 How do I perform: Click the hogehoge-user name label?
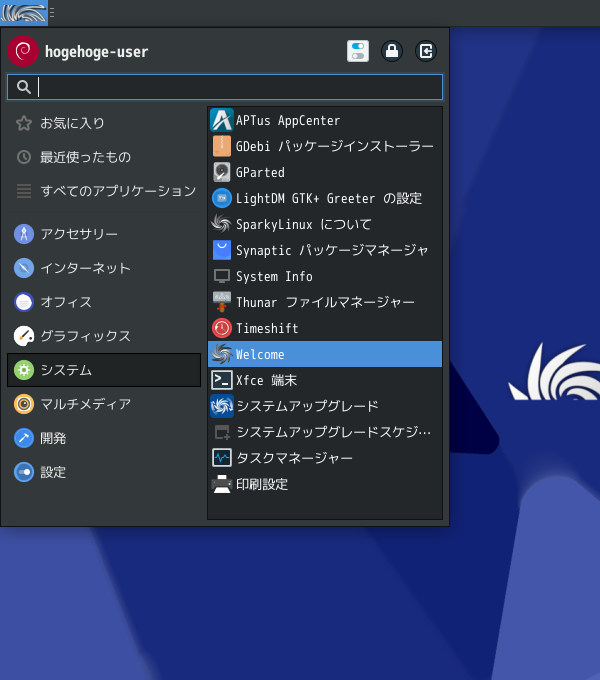click(x=97, y=52)
